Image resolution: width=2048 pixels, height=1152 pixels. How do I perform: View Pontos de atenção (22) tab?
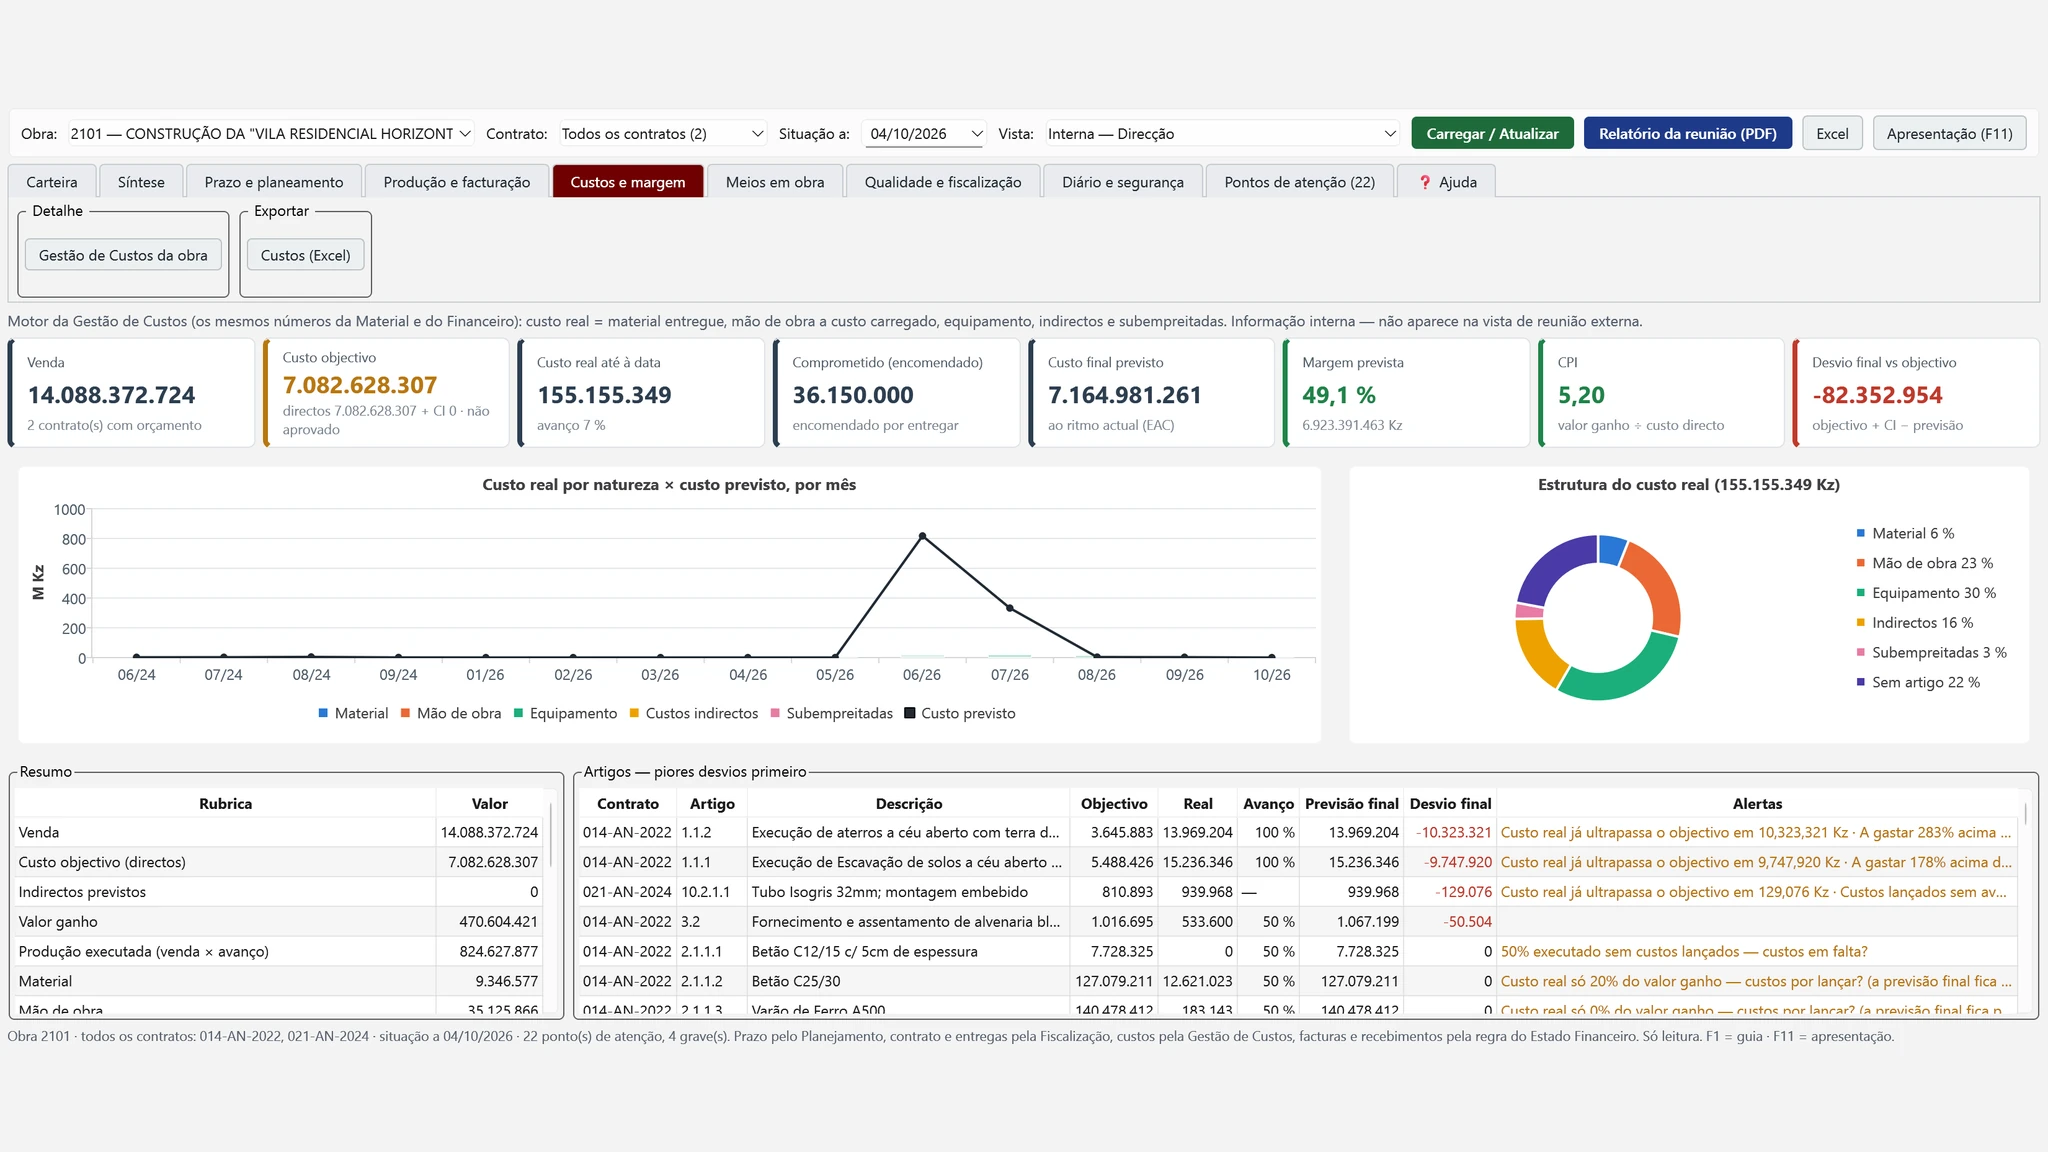click(1299, 182)
